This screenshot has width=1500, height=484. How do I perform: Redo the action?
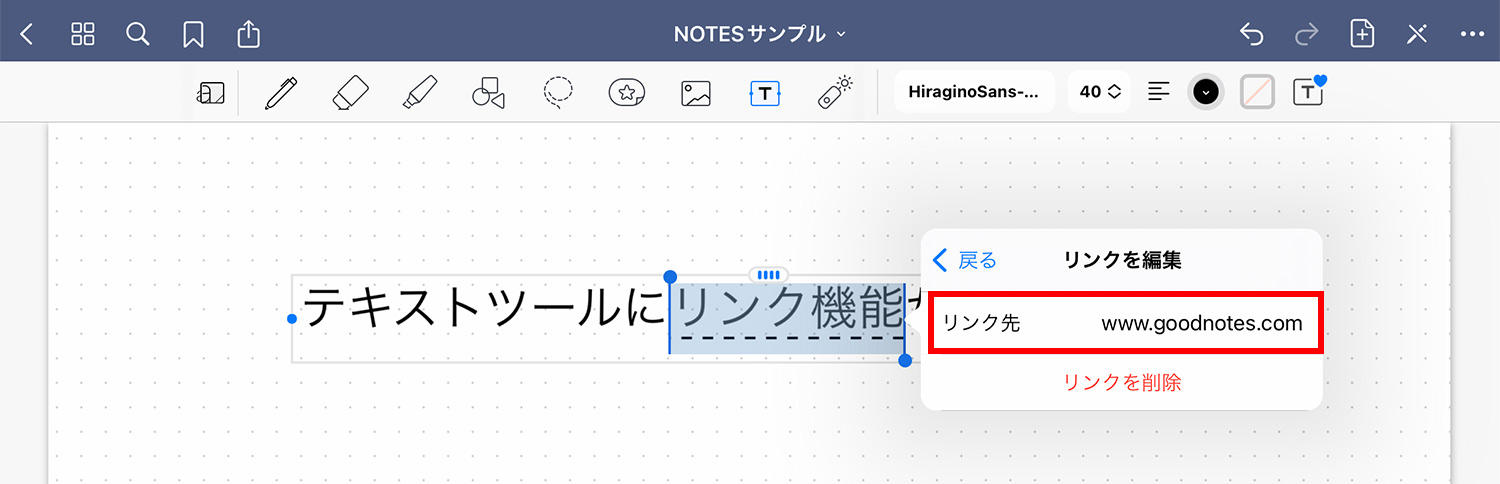1306,34
